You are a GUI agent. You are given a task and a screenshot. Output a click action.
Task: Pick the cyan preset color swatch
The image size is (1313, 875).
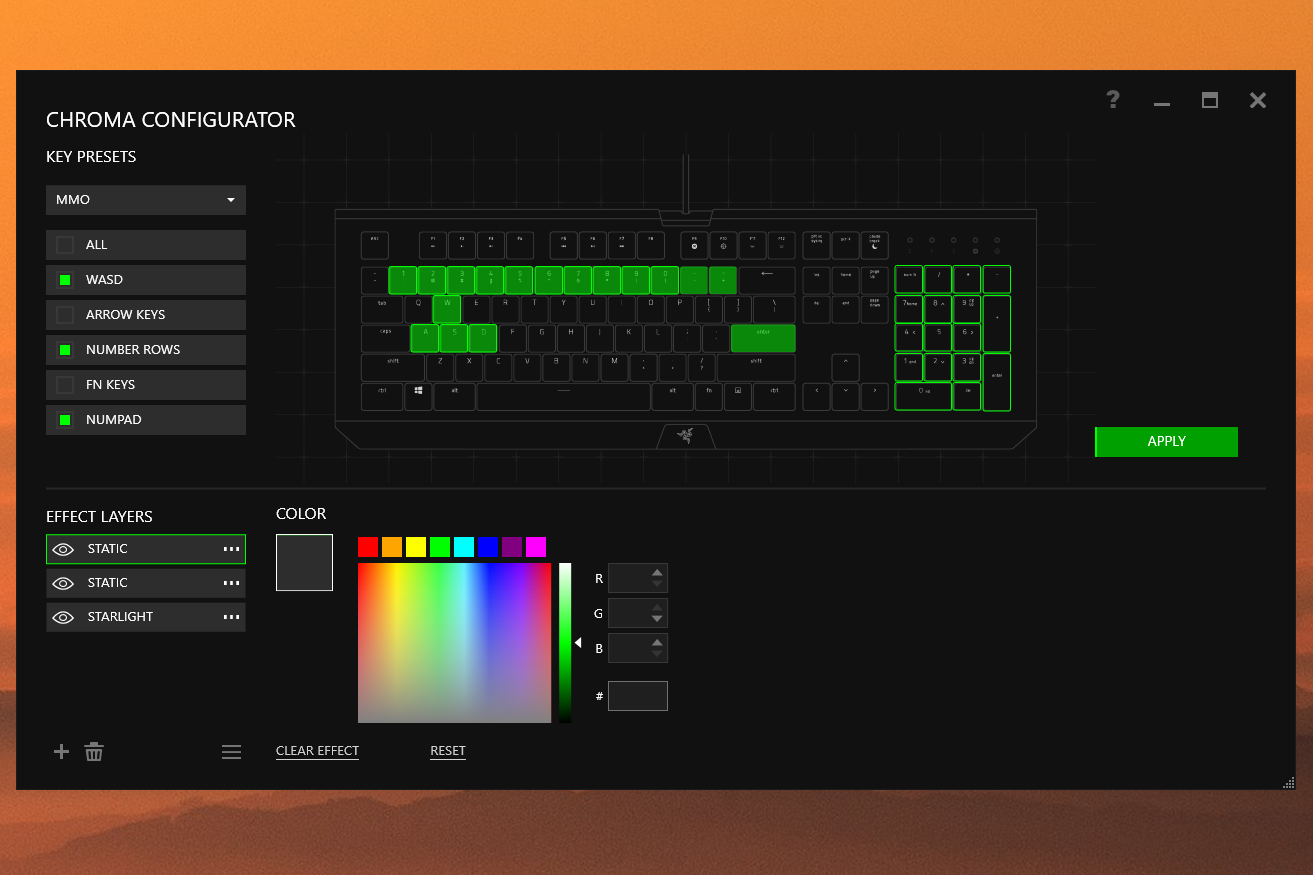coord(464,547)
